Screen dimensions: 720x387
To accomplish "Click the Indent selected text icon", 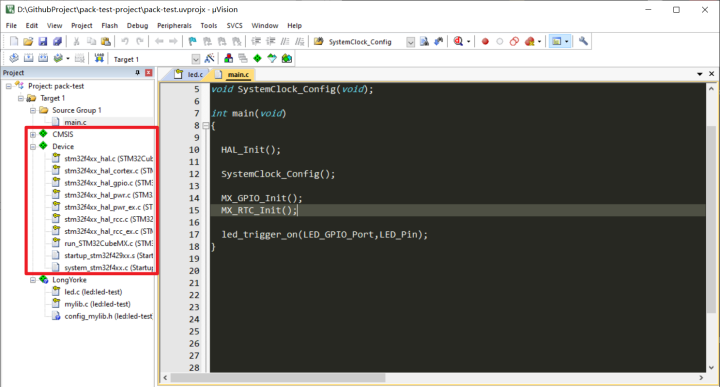I will [x=256, y=41].
